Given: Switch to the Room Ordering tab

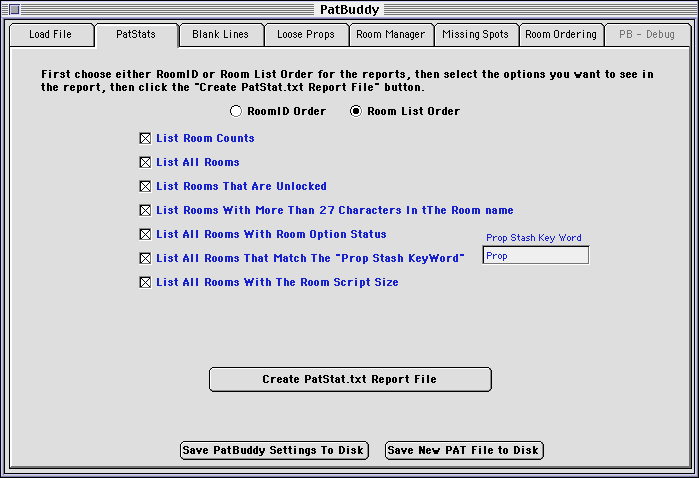Looking at the screenshot, I should point(561,34).
